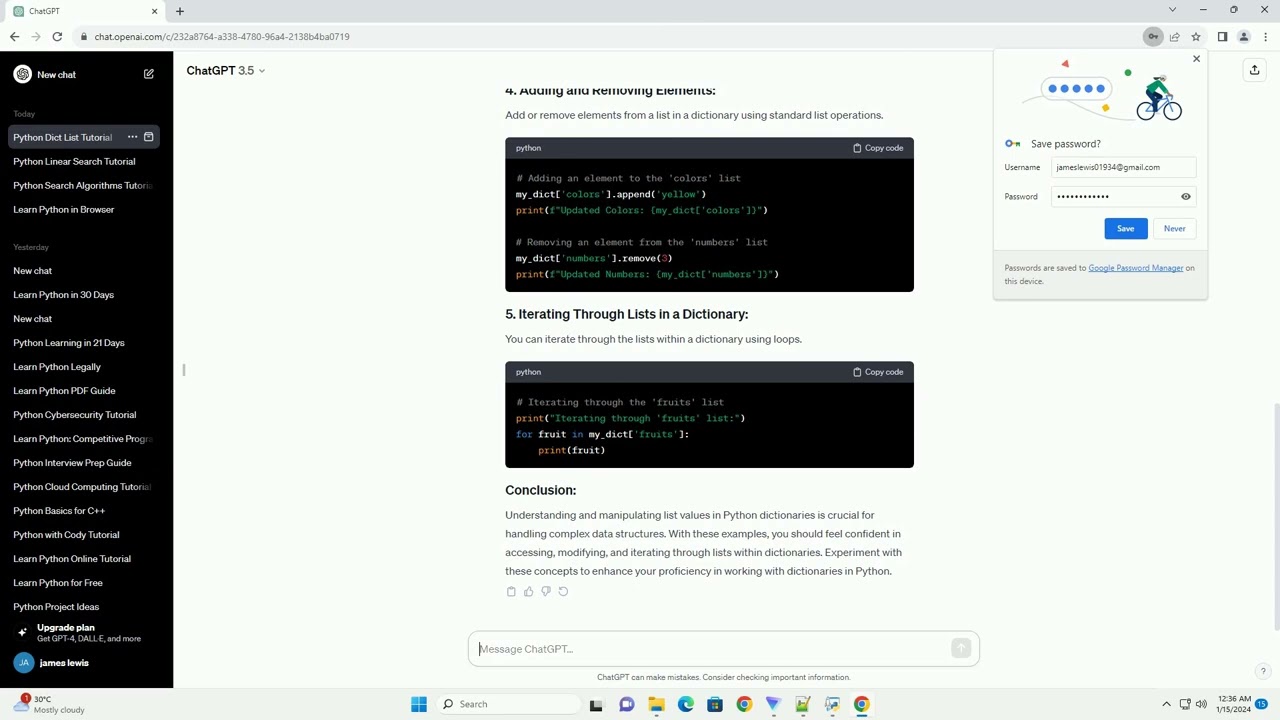This screenshot has width=1280, height=720.
Task: Open the Chrome three-dot menu
Action: pos(1265,37)
